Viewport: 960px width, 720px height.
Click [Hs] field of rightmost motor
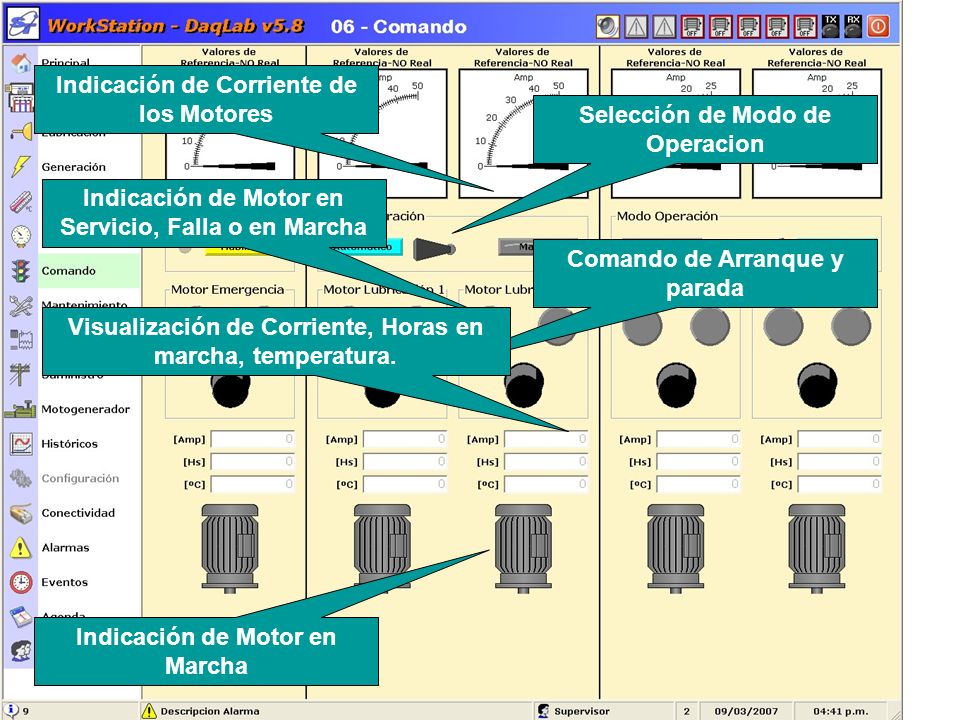tap(840, 462)
